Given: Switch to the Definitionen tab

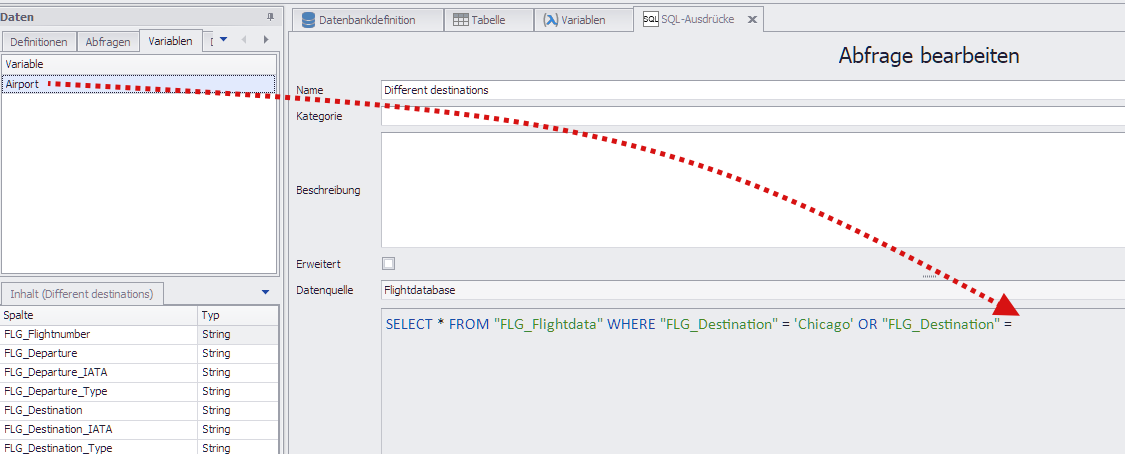Looking at the screenshot, I should click(39, 42).
